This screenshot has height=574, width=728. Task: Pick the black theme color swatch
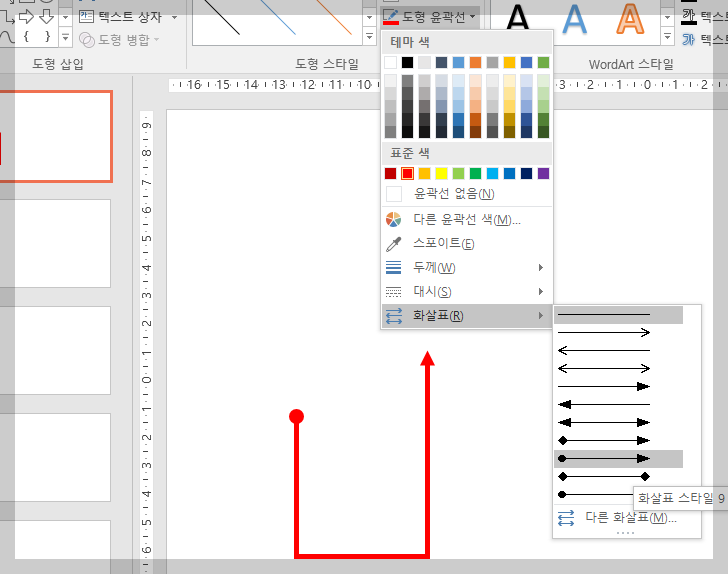tap(408, 62)
